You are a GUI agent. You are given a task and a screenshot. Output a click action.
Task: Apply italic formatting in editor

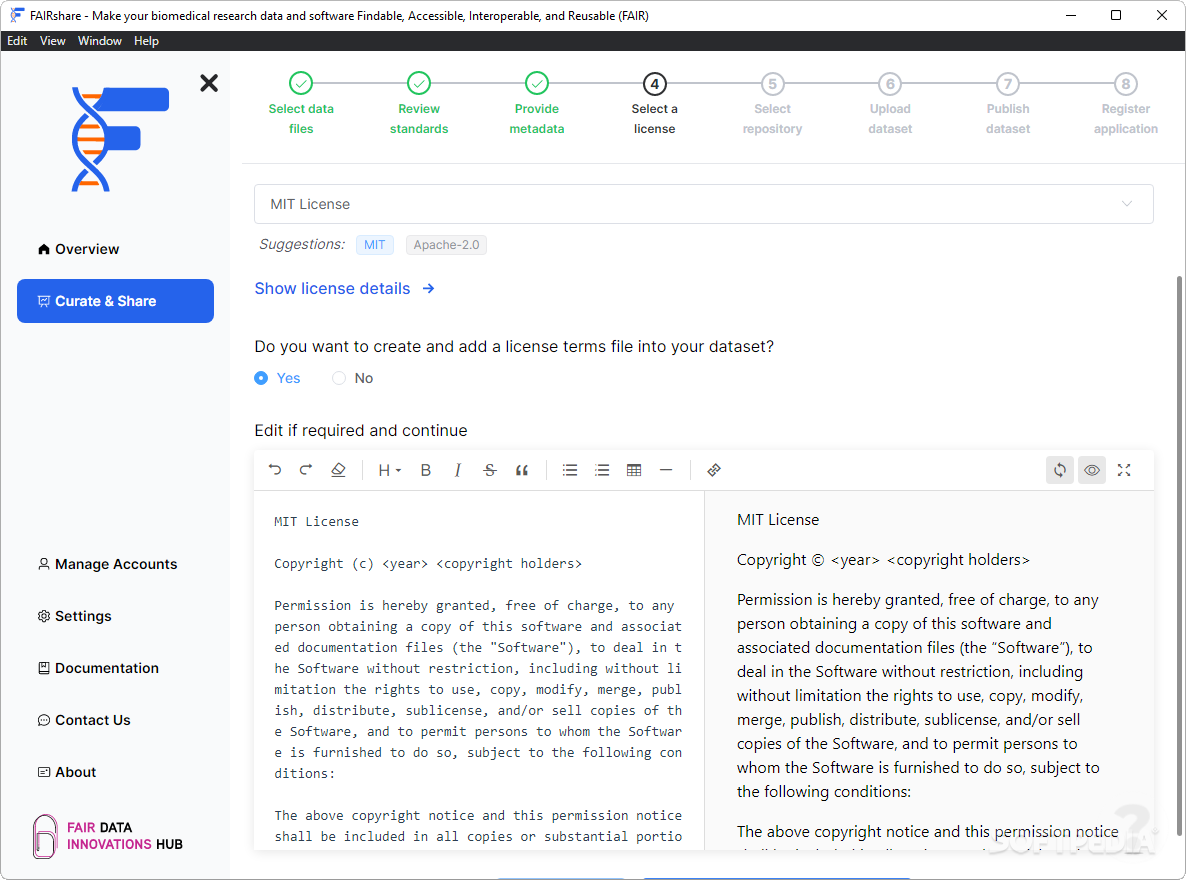pyautogui.click(x=458, y=470)
